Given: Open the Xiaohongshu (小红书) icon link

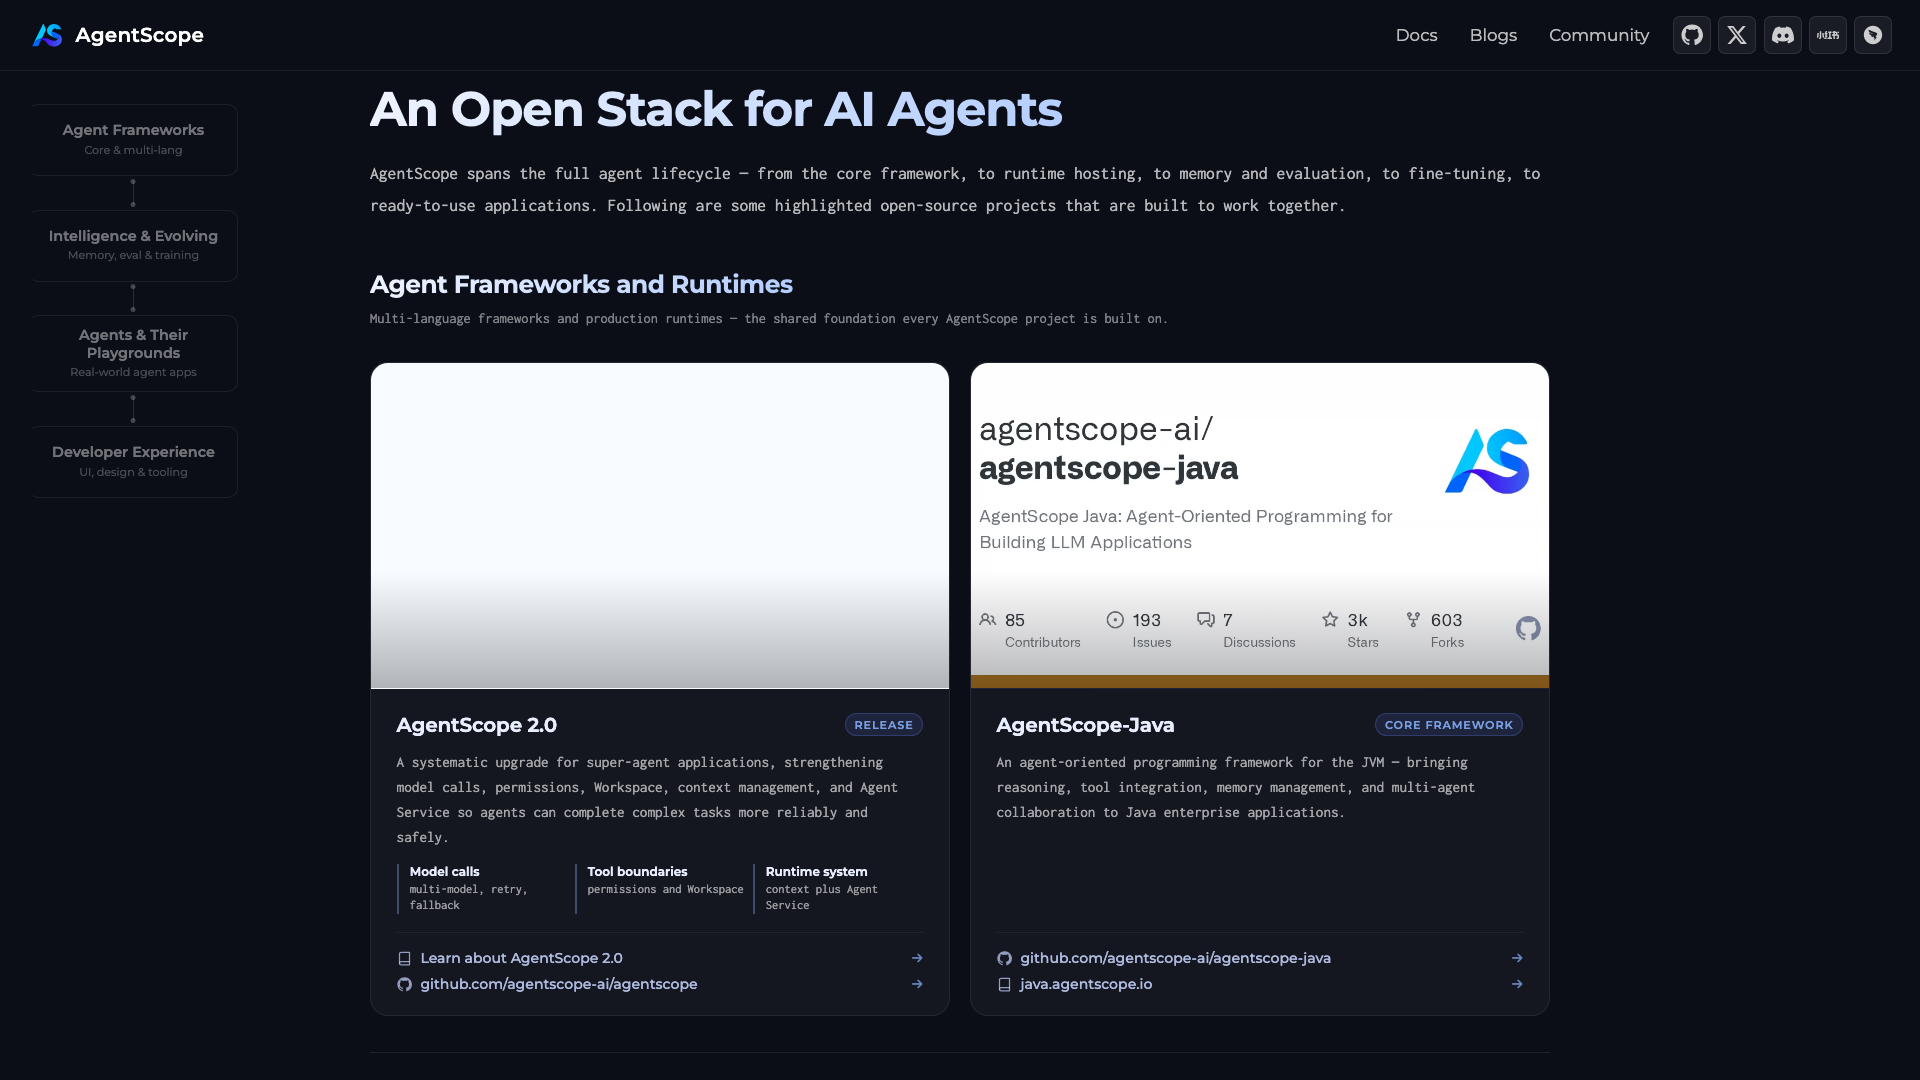Looking at the screenshot, I should tap(1827, 35).
